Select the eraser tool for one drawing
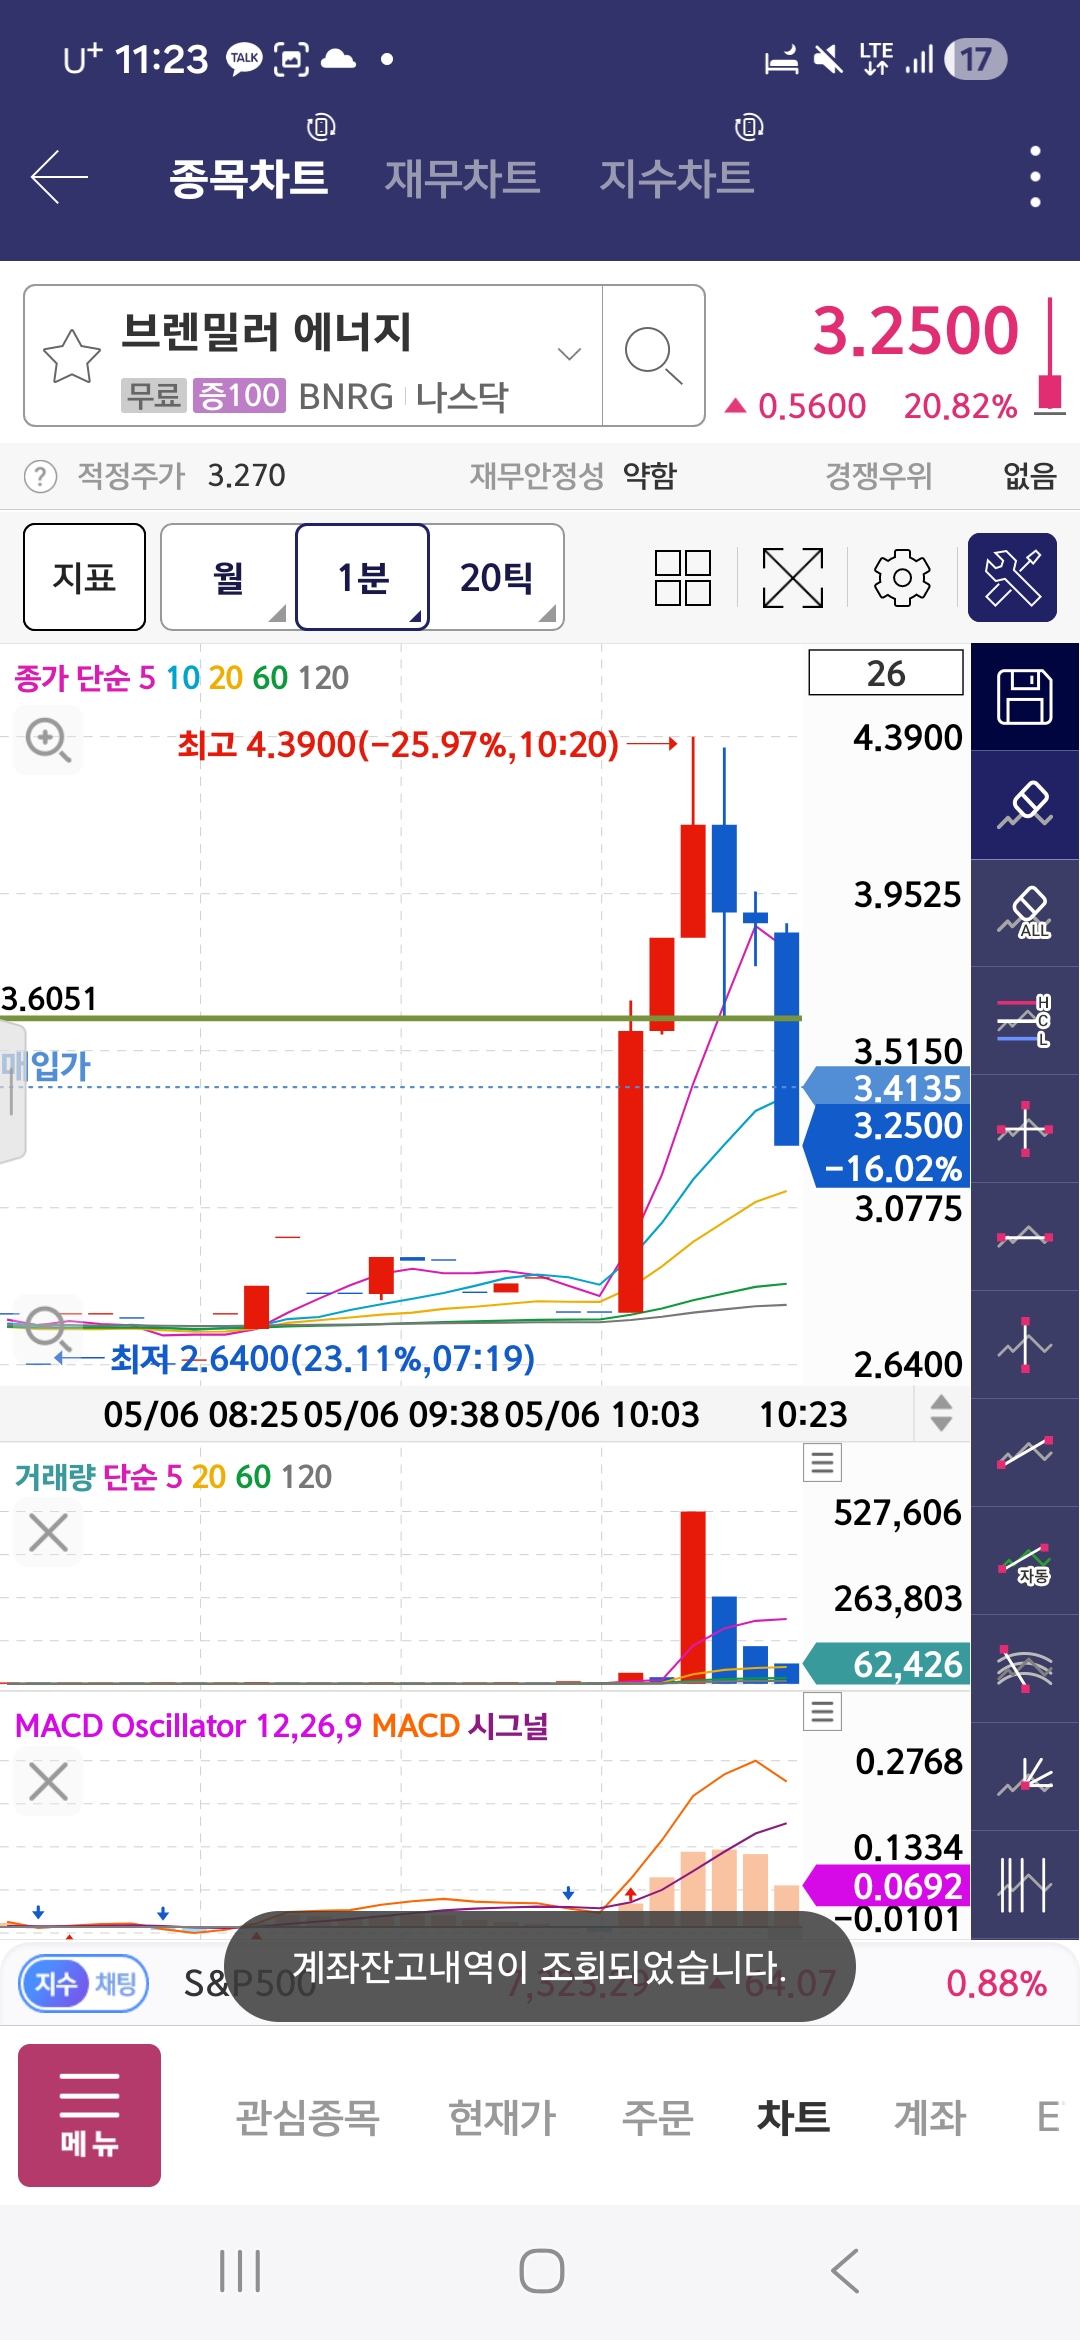This screenshot has width=1080, height=2340. coord(1025,805)
